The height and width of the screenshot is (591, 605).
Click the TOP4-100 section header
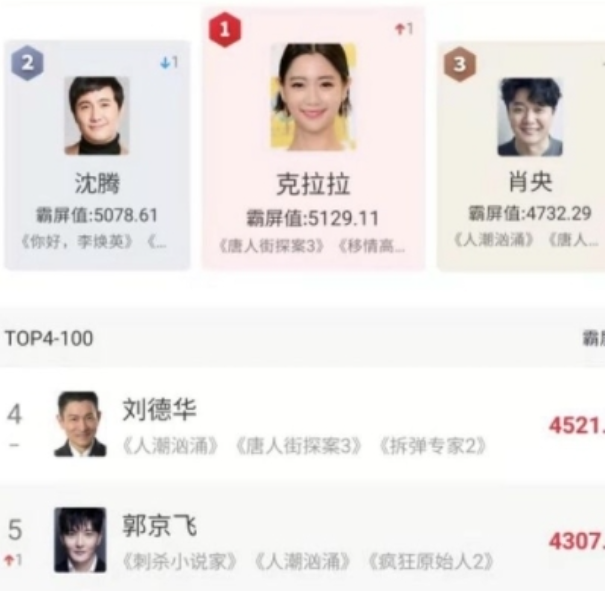(49, 338)
